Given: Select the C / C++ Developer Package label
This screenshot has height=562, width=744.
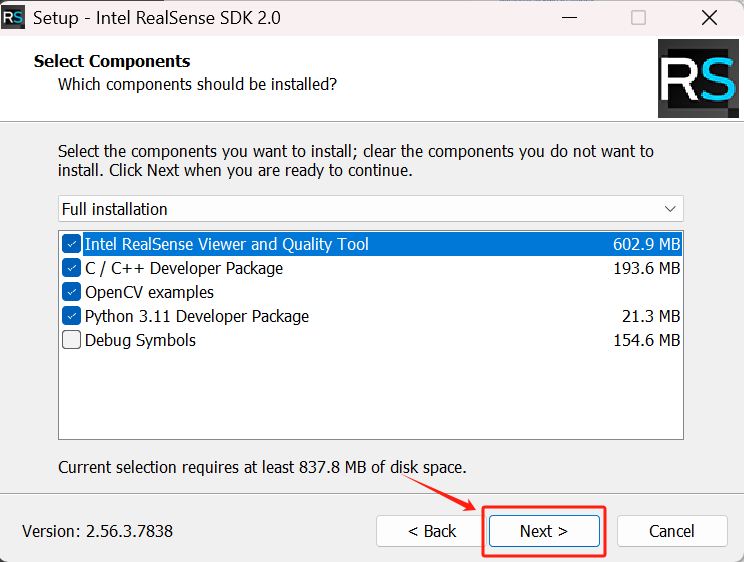Looking at the screenshot, I should (x=184, y=269).
